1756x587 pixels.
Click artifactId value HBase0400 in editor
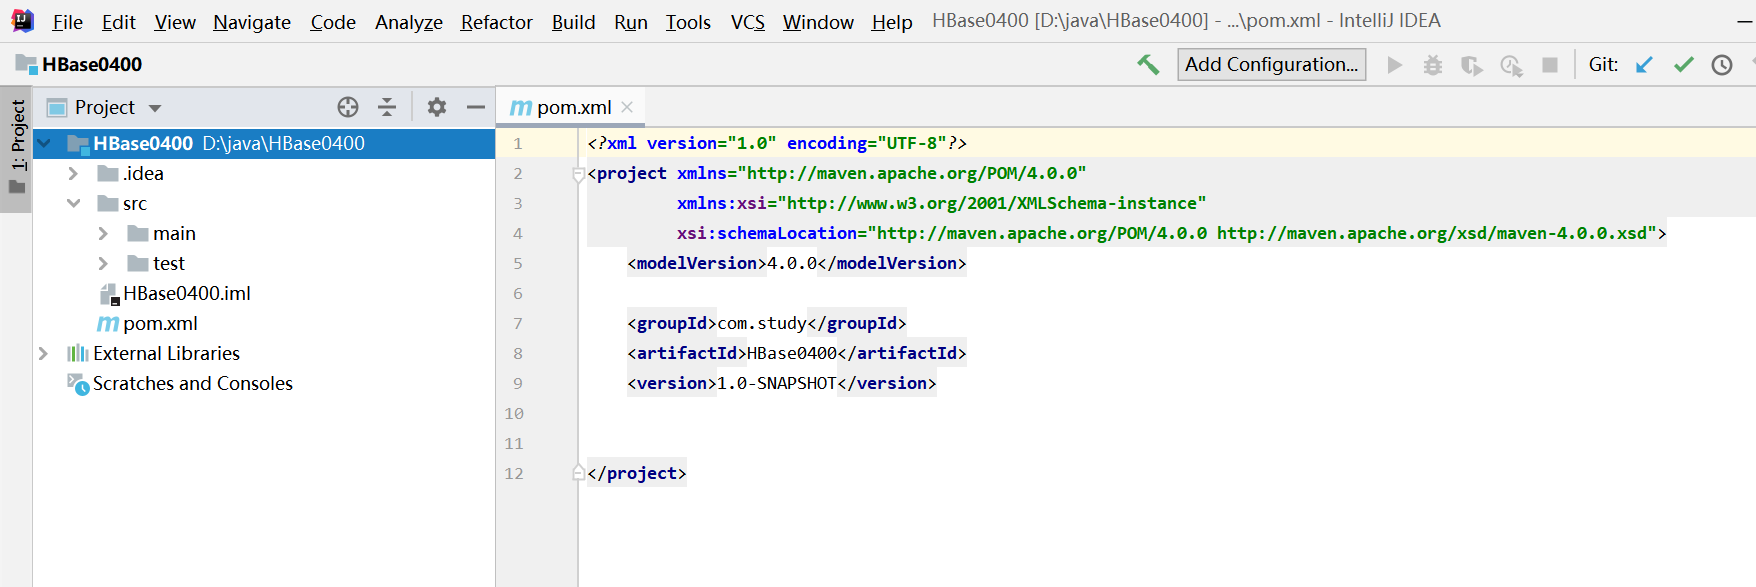tap(792, 354)
